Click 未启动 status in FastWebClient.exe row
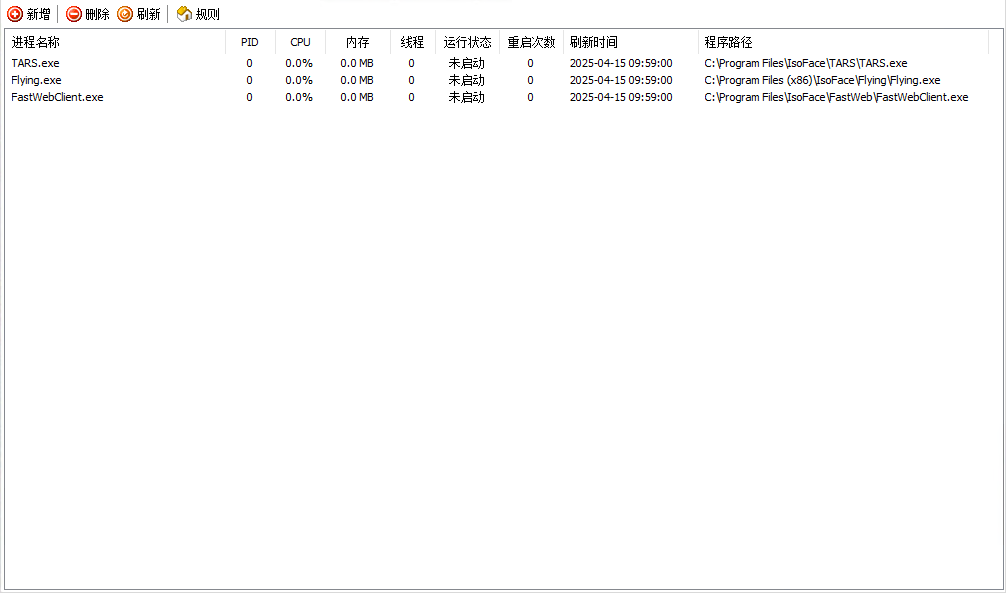1006x593 pixels. [466, 98]
